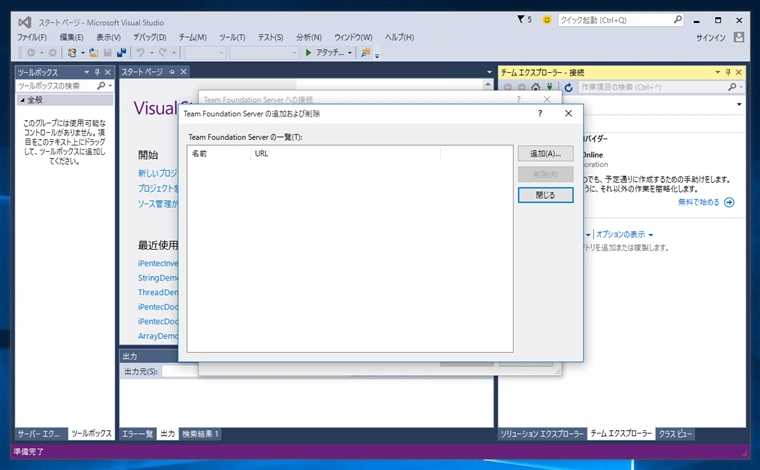Open the ThreadDem... recent project link
The width and height of the screenshot is (760, 470).
158,292
